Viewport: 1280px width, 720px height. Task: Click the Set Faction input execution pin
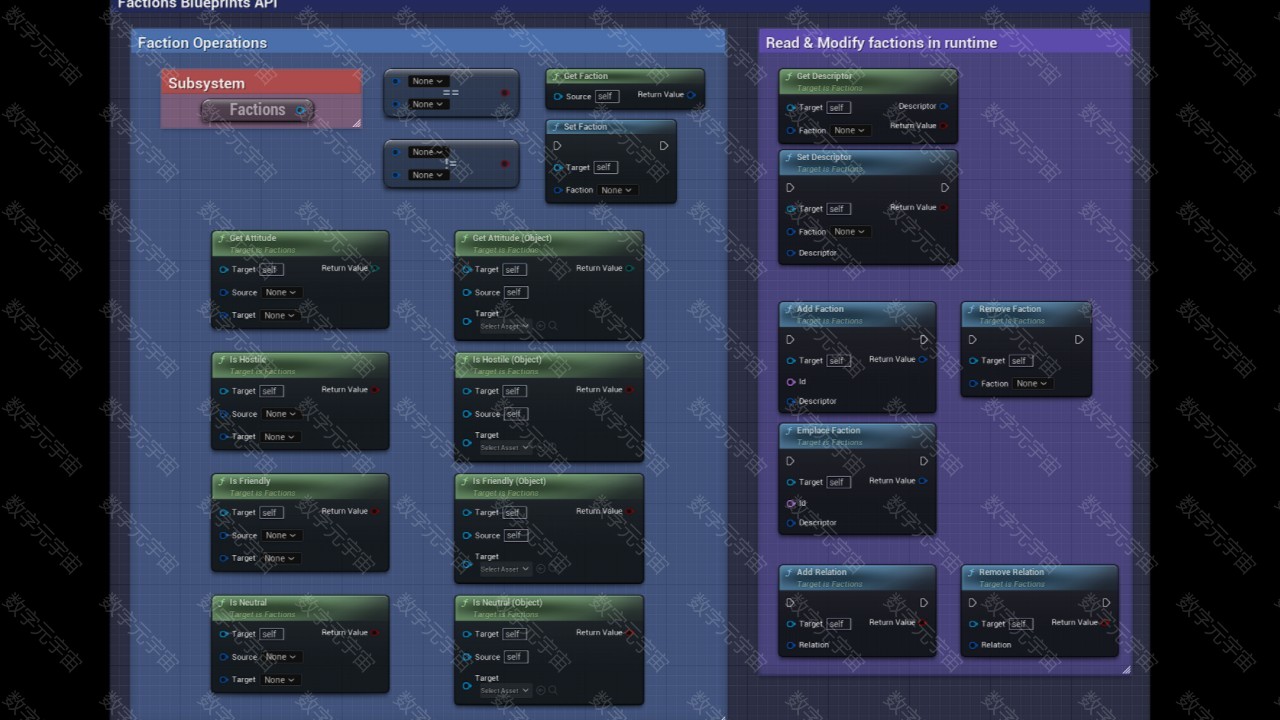pyautogui.click(x=559, y=146)
